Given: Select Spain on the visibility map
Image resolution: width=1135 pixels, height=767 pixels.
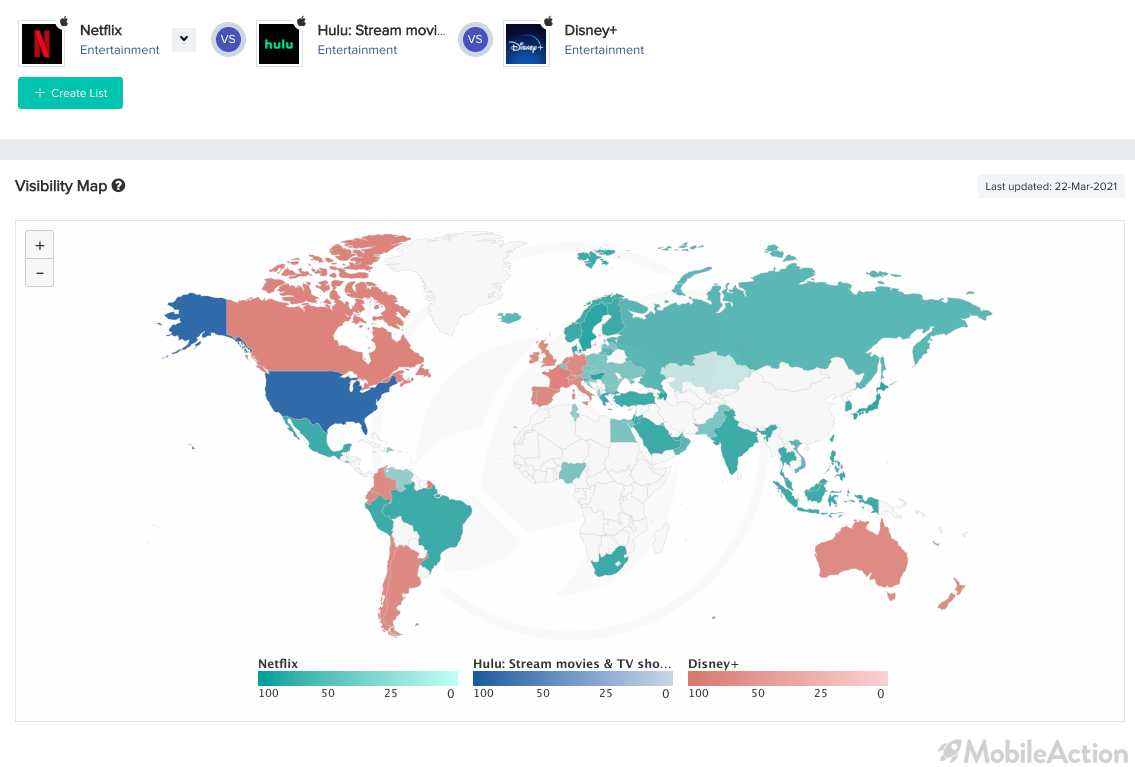Looking at the screenshot, I should coord(544,396).
